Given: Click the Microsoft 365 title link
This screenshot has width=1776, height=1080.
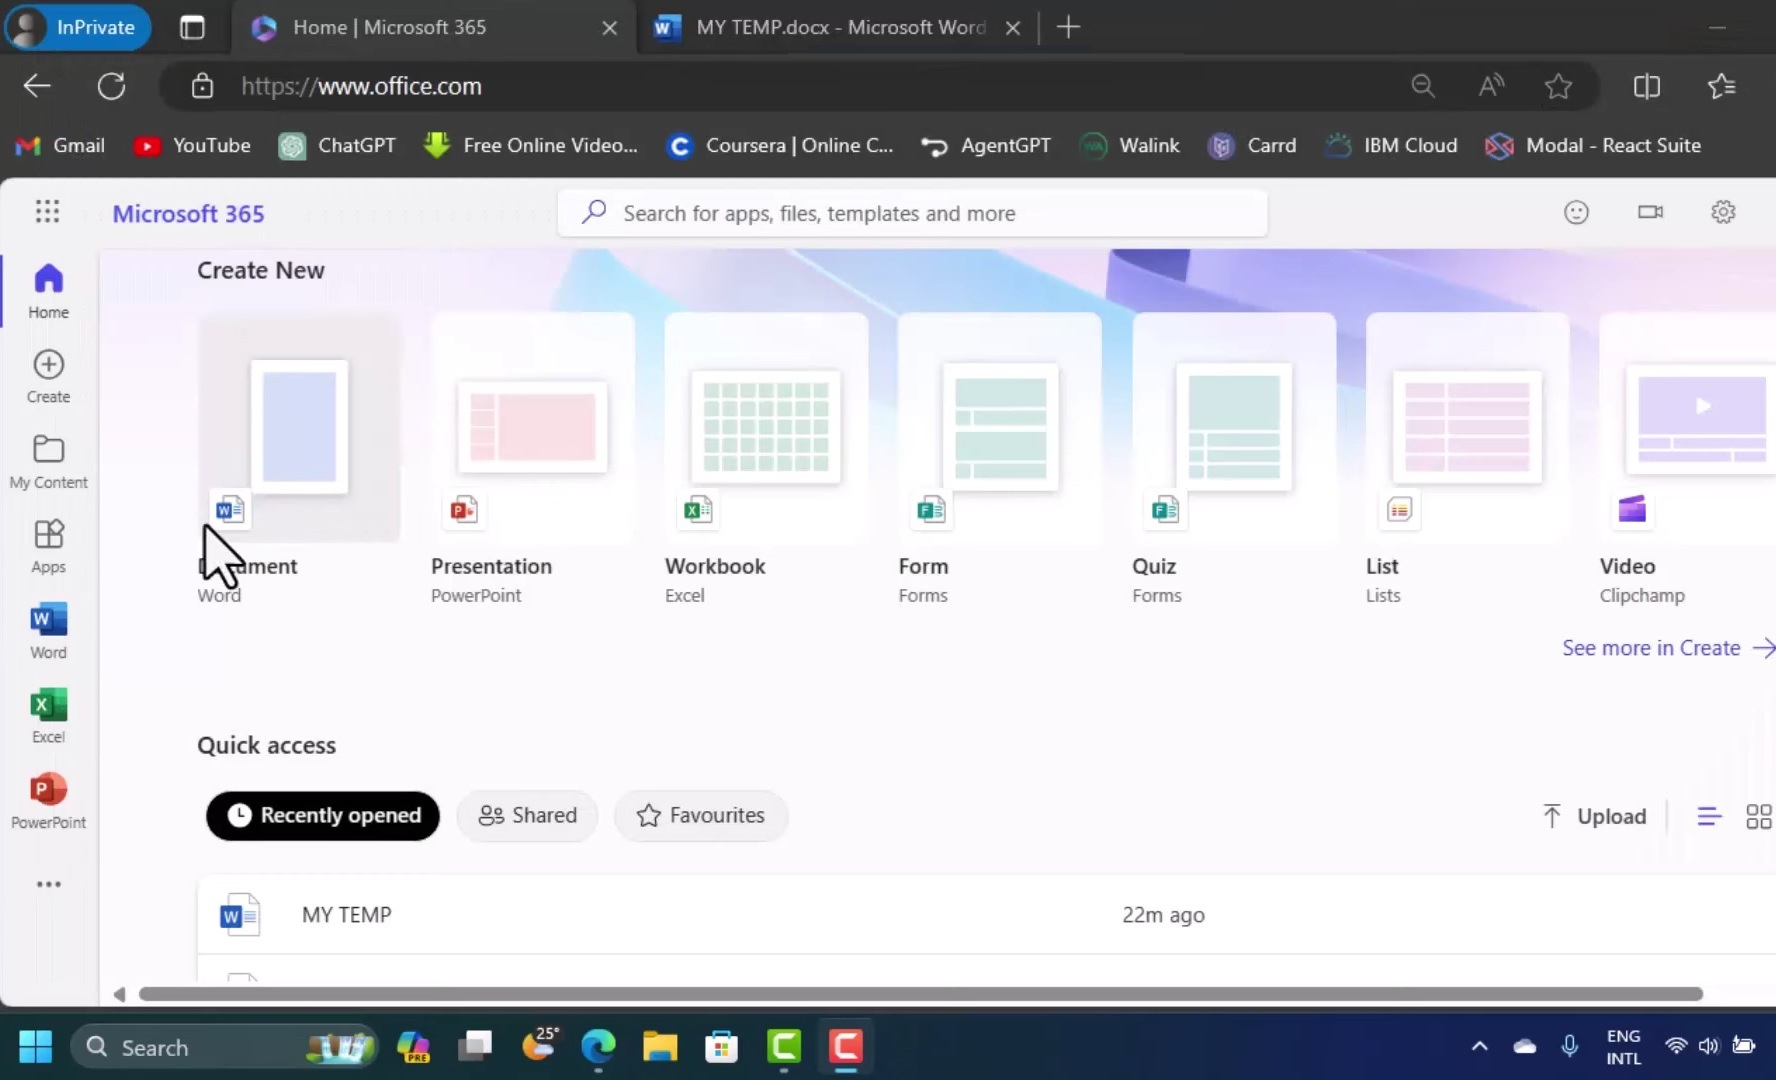Looking at the screenshot, I should 188,213.
